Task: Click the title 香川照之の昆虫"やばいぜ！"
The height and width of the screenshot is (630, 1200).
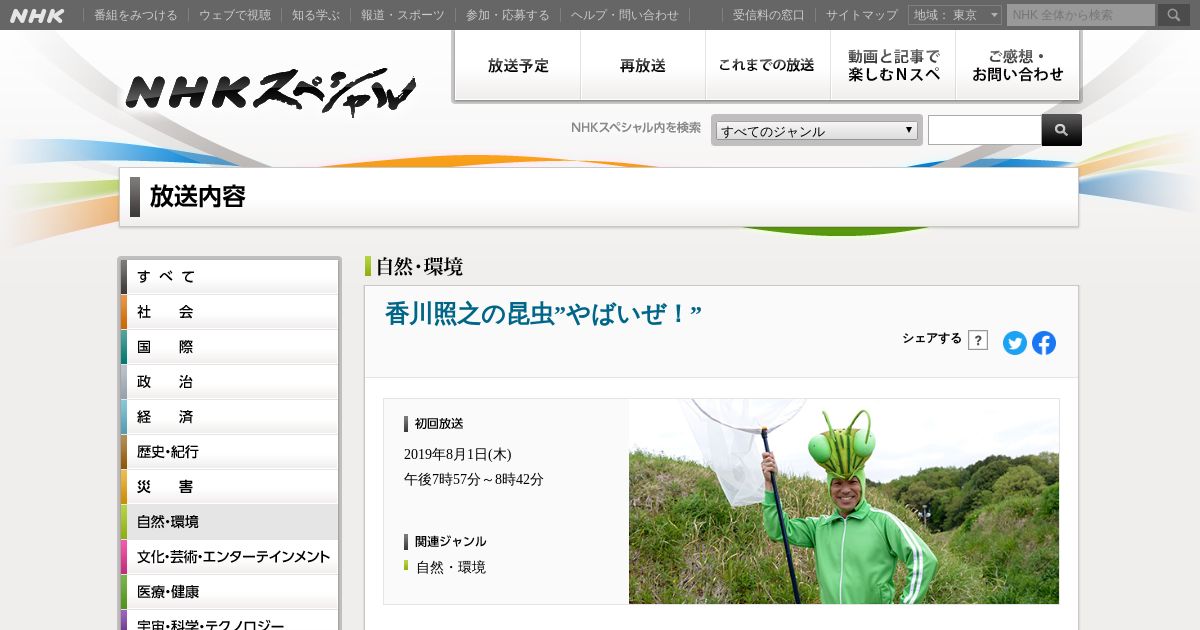Action: pyautogui.click(x=543, y=314)
